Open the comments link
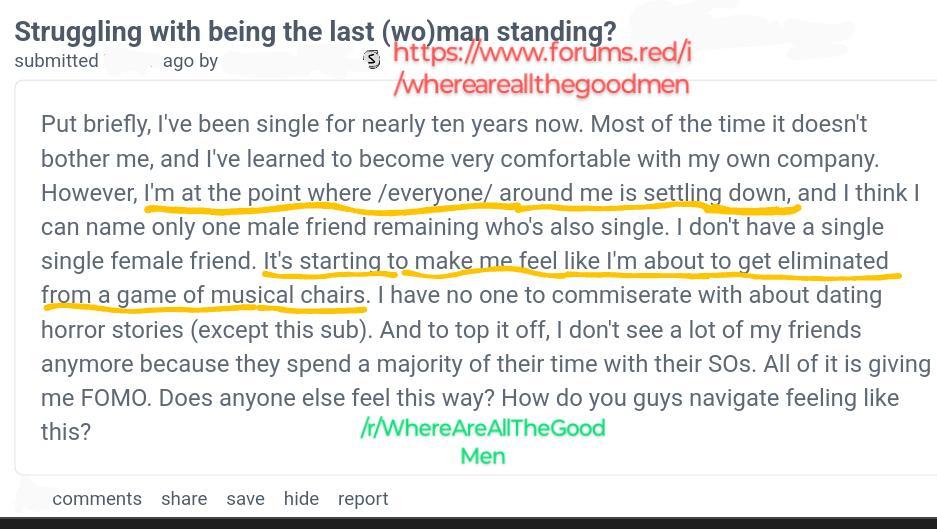Viewport: 937px width, 529px height. (97, 499)
